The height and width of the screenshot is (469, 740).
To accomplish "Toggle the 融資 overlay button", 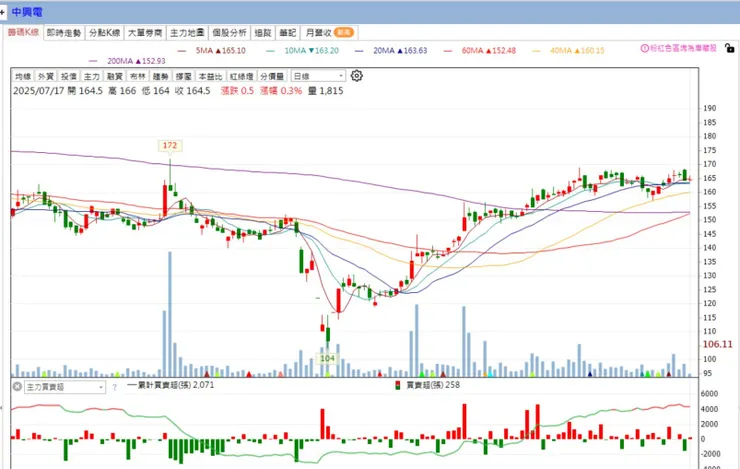I will pyautogui.click(x=115, y=76).
